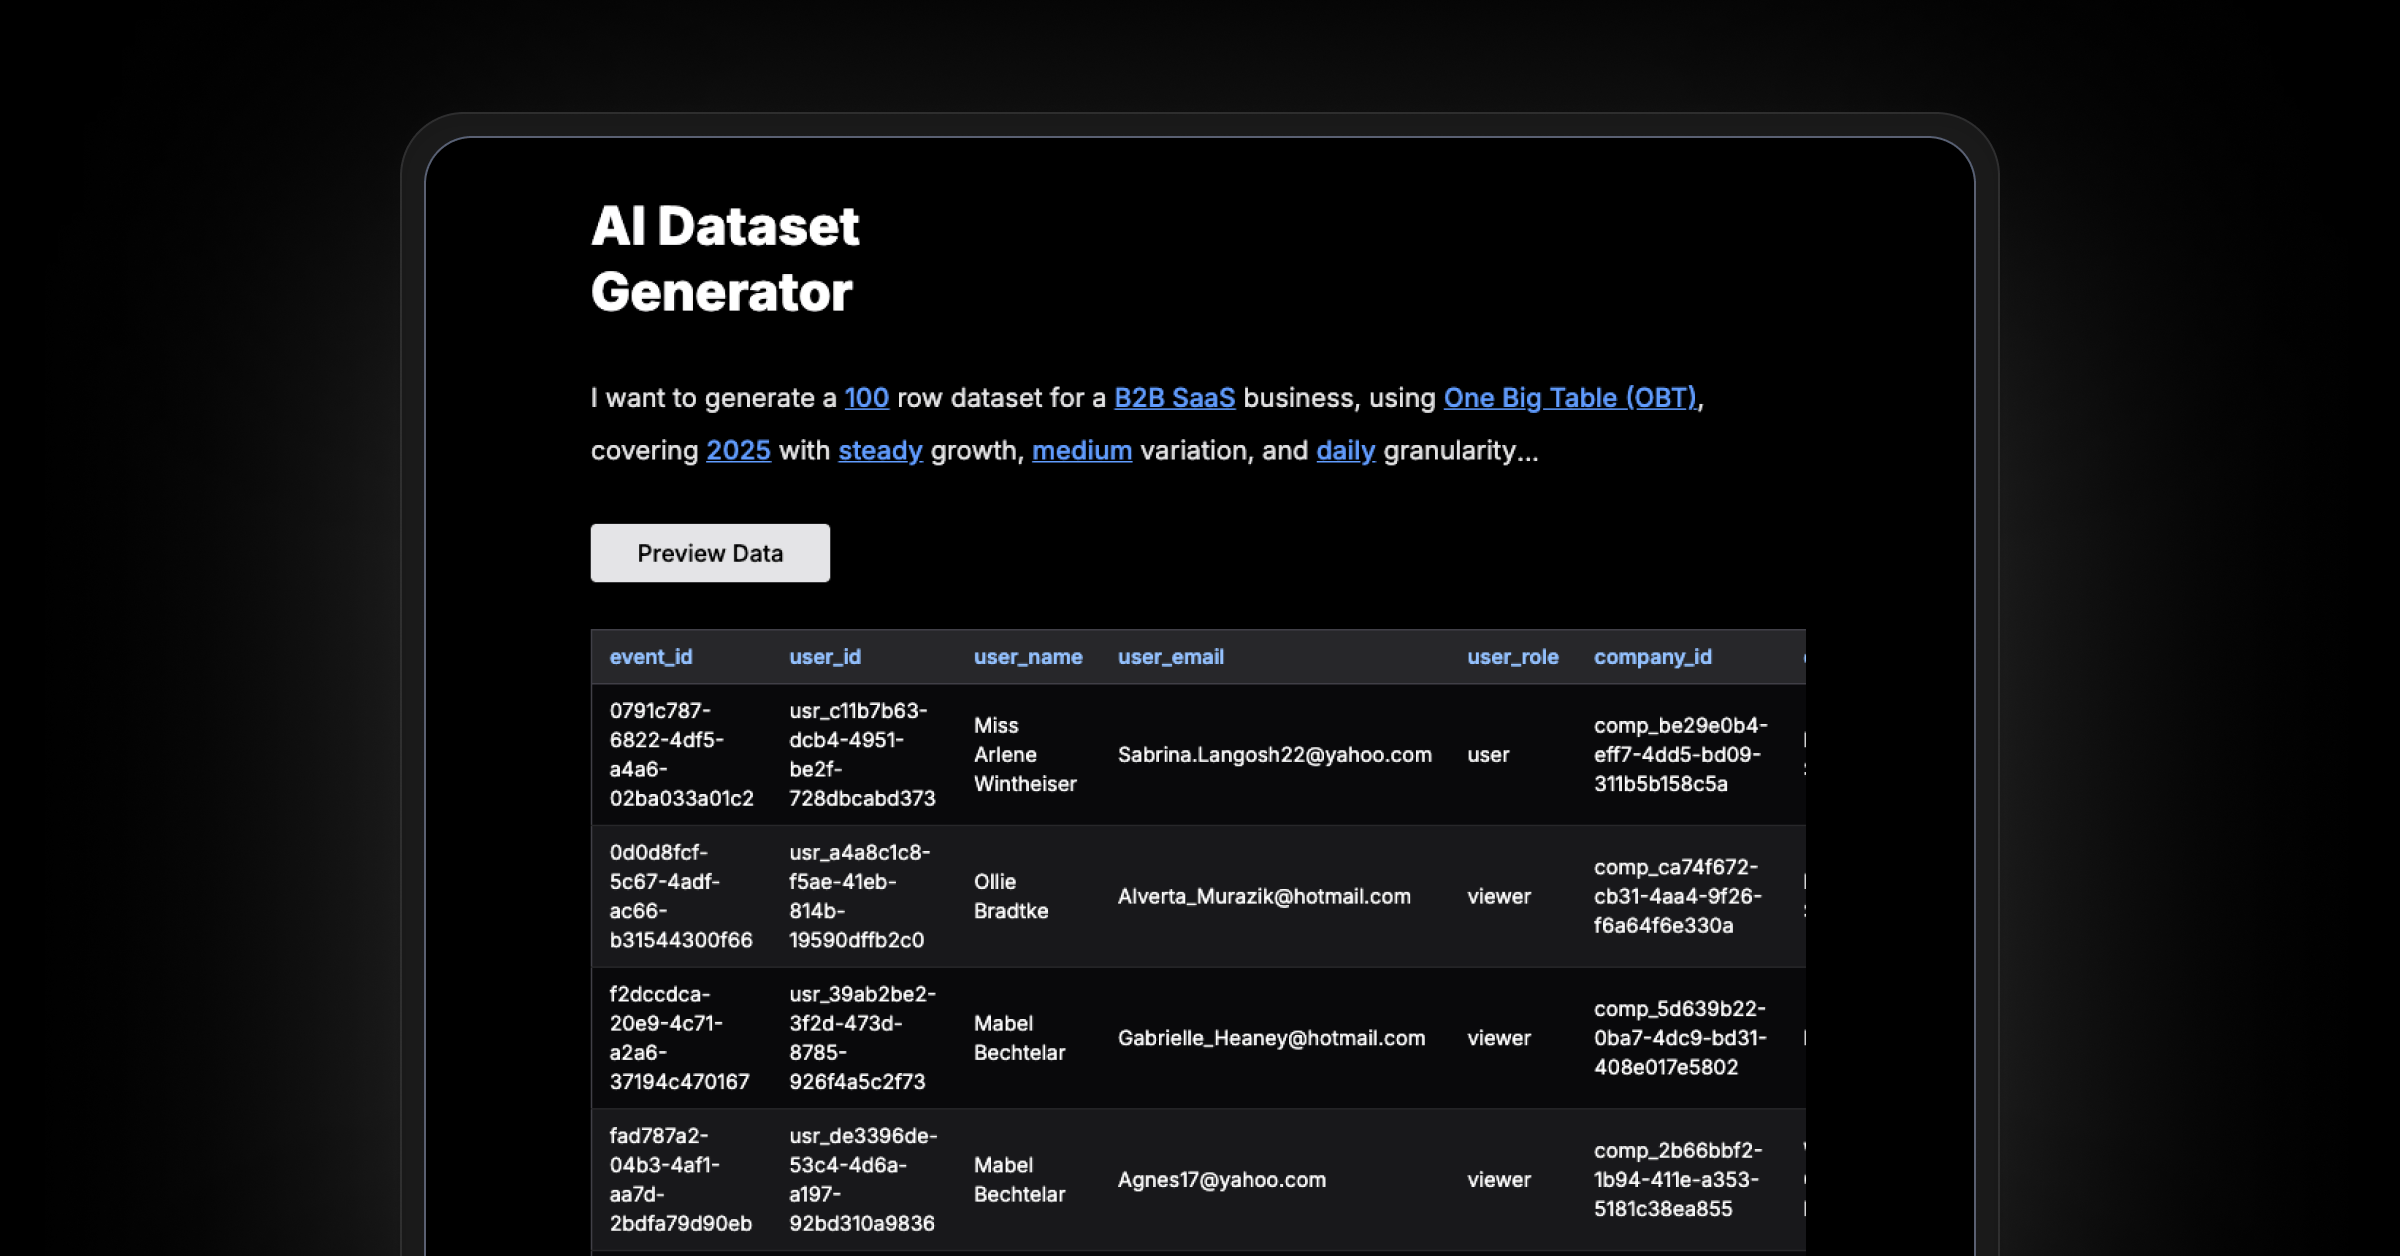Screen dimensions: 2400x1256
Task: Open the "One Big Table (OBT)" schema option
Action: (x=1570, y=397)
